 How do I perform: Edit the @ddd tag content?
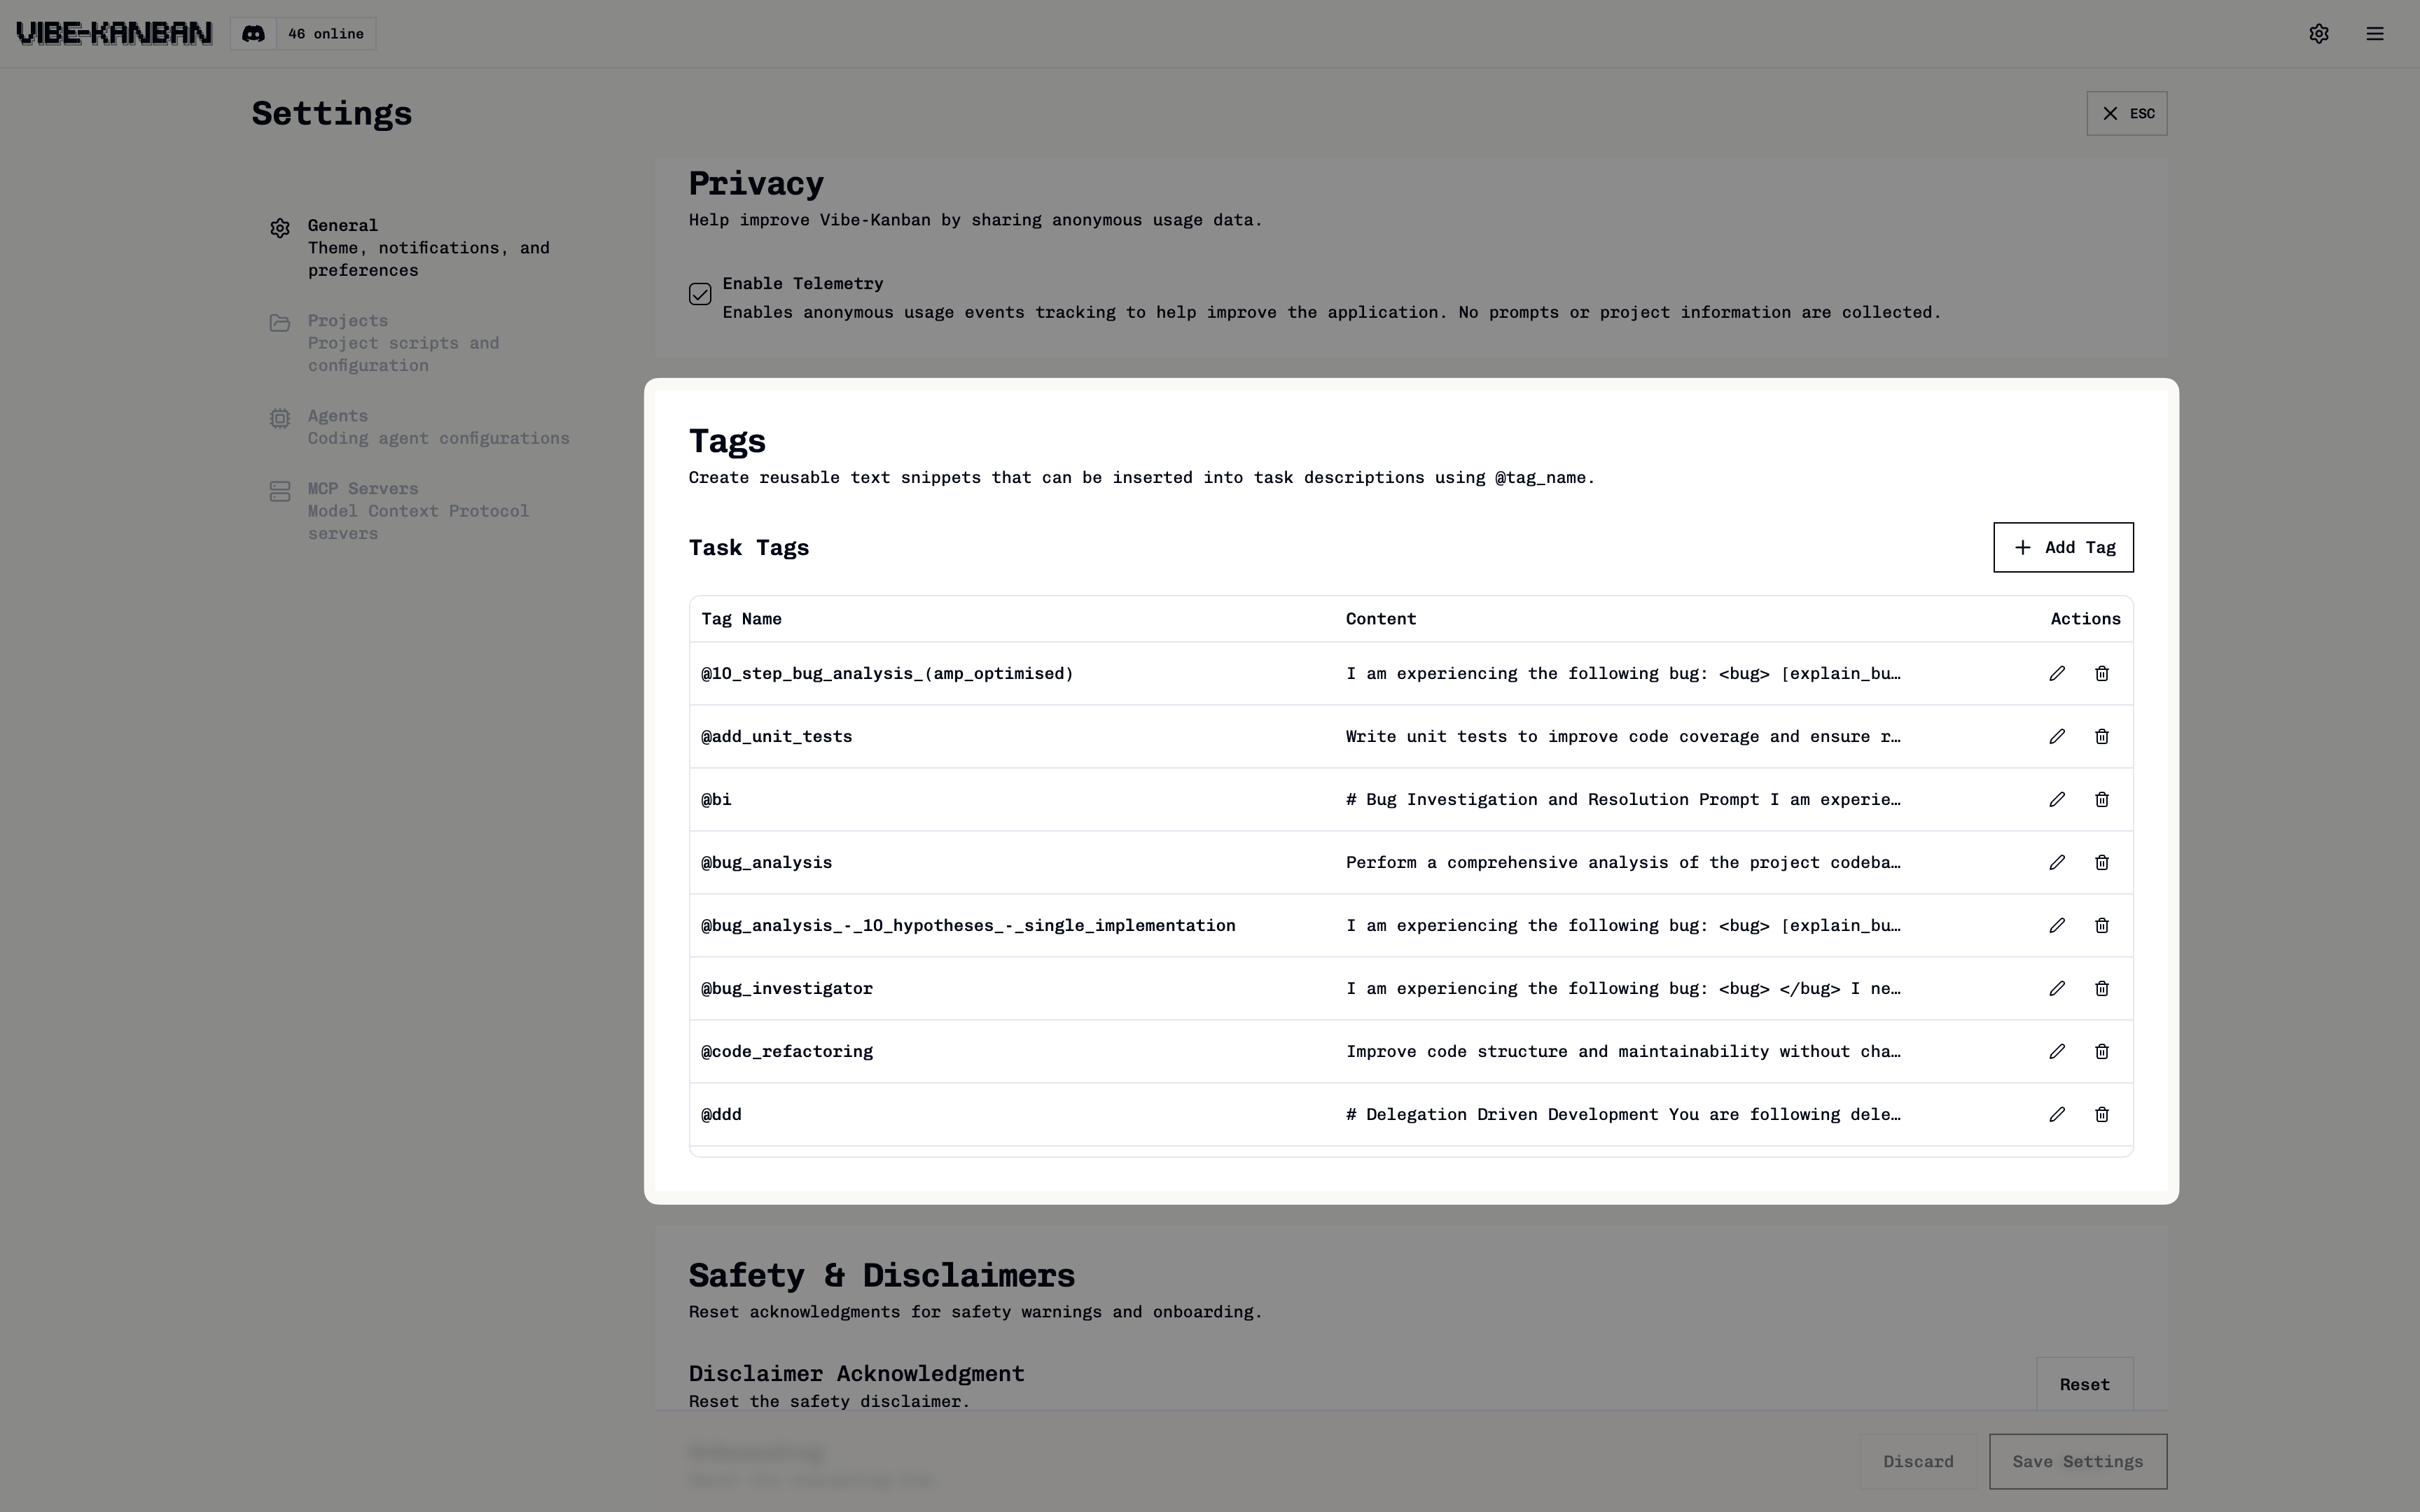pyautogui.click(x=2056, y=1114)
